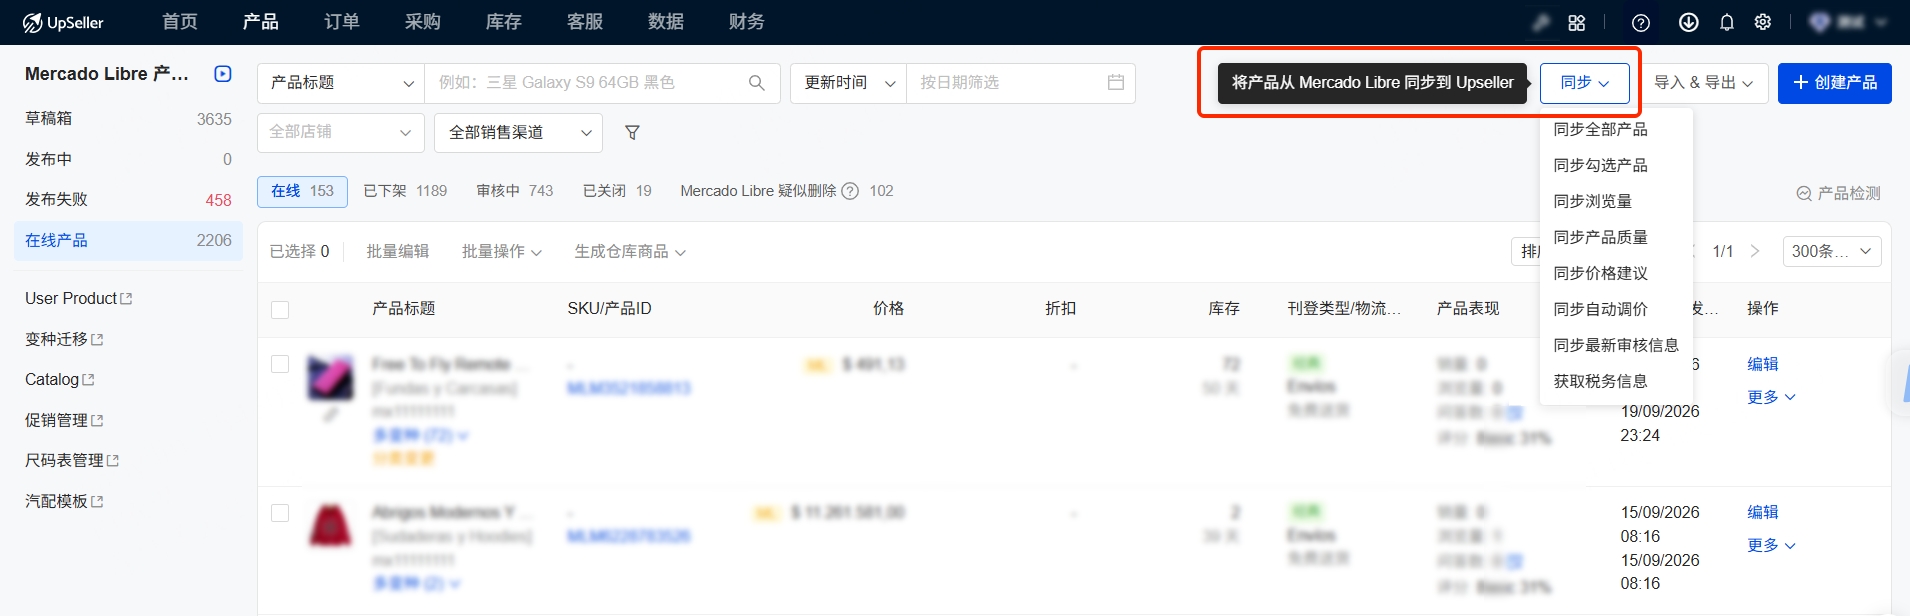The height and width of the screenshot is (616, 1910).
Task: Click the 批量编辑 button
Action: coord(398,252)
